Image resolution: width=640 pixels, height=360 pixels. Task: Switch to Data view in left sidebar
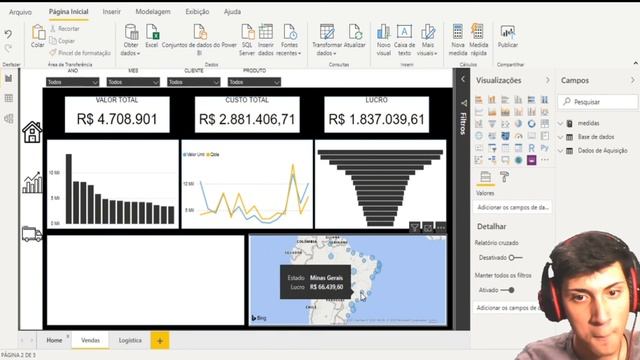[x=9, y=98]
